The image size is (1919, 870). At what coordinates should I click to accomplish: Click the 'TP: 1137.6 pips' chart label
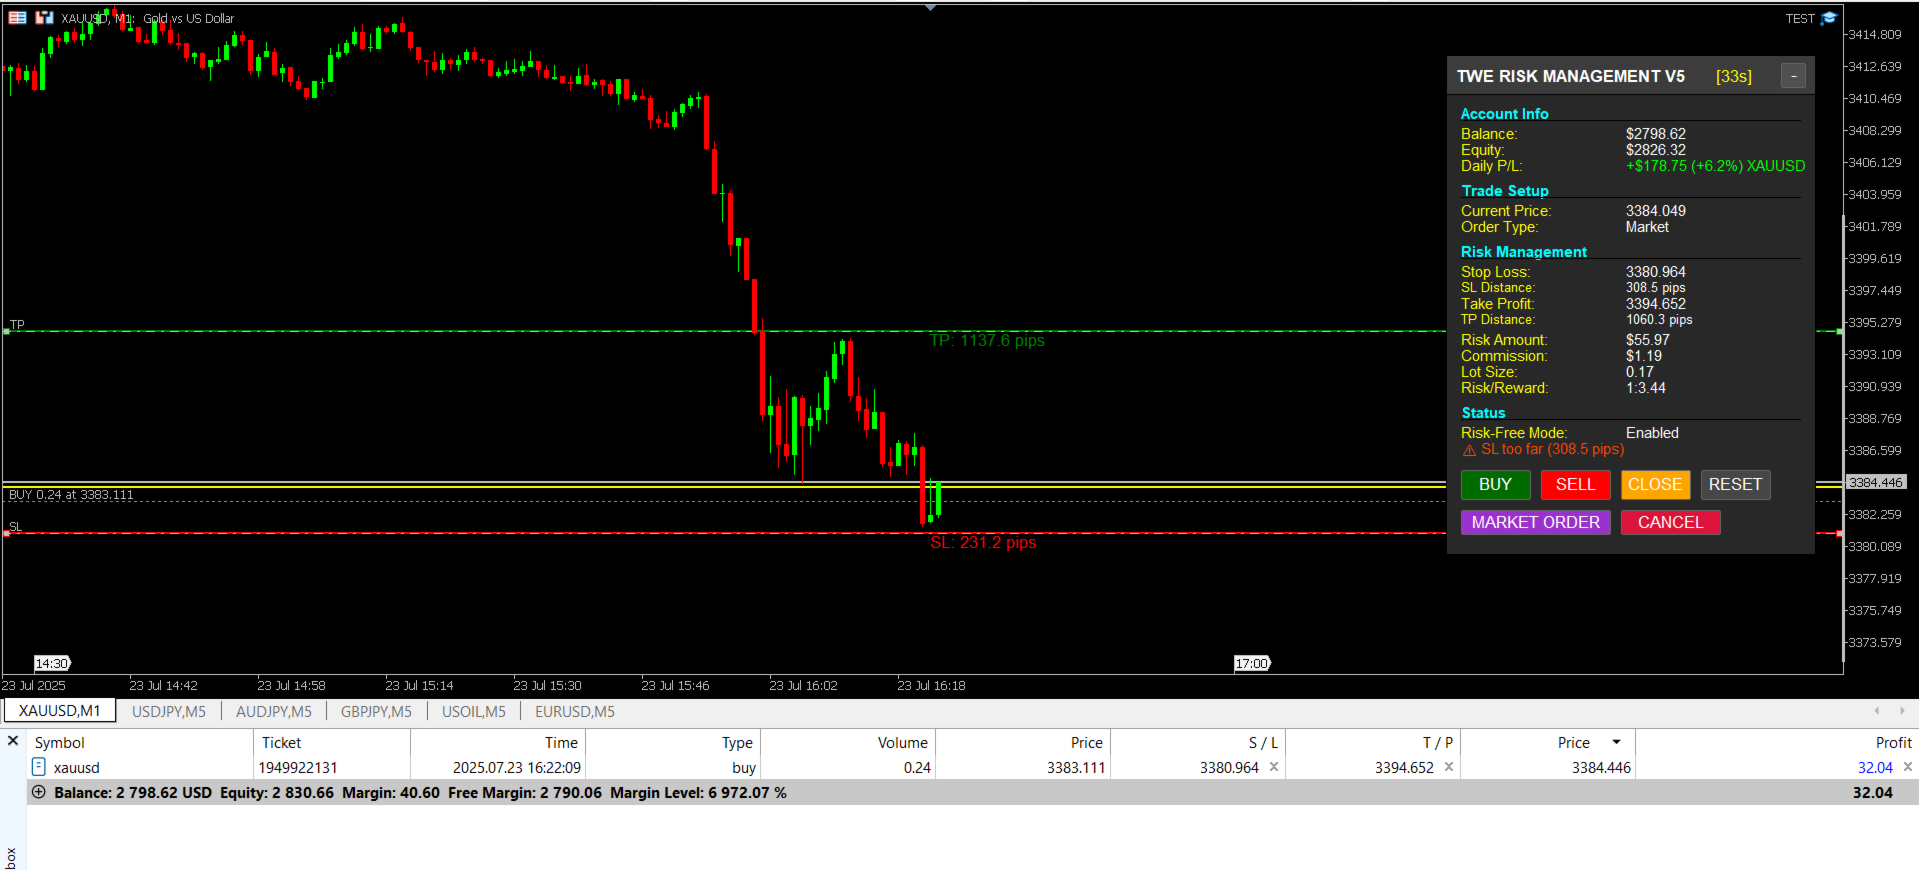(987, 341)
